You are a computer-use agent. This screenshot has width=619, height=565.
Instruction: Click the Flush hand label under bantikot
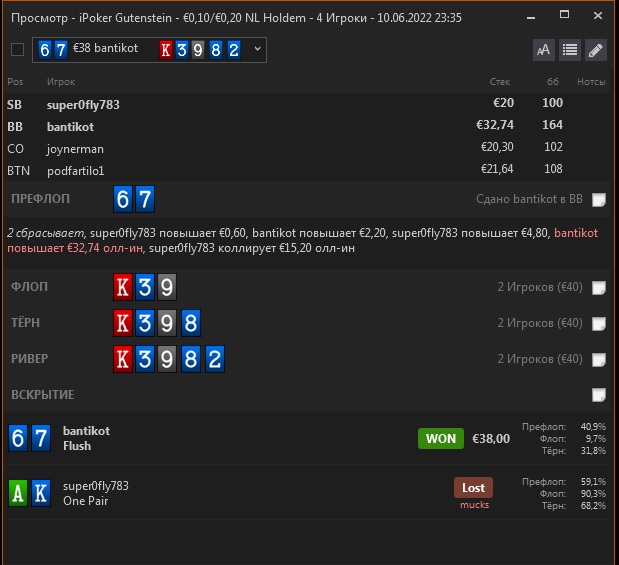77,446
